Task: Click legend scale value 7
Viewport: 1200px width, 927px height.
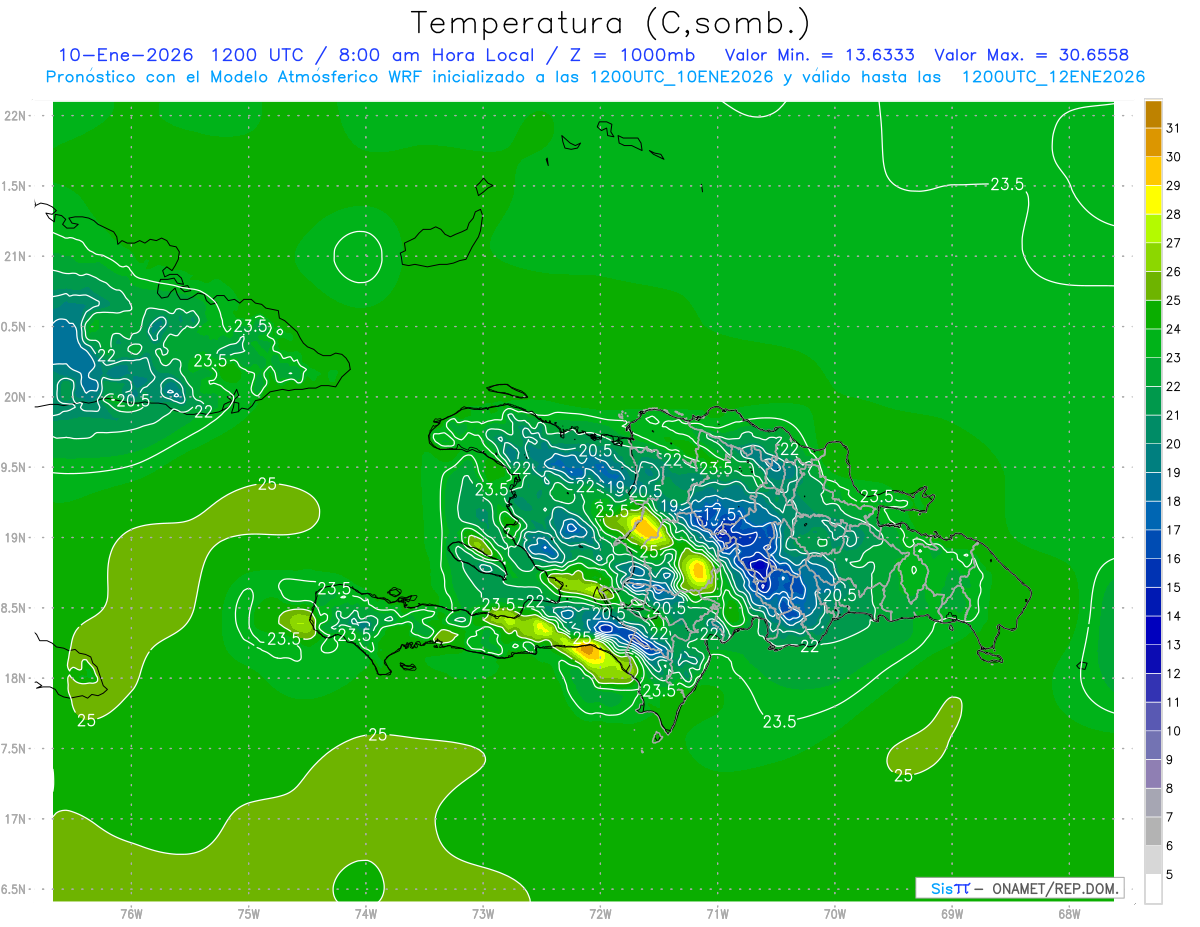Action: pos(1170,817)
